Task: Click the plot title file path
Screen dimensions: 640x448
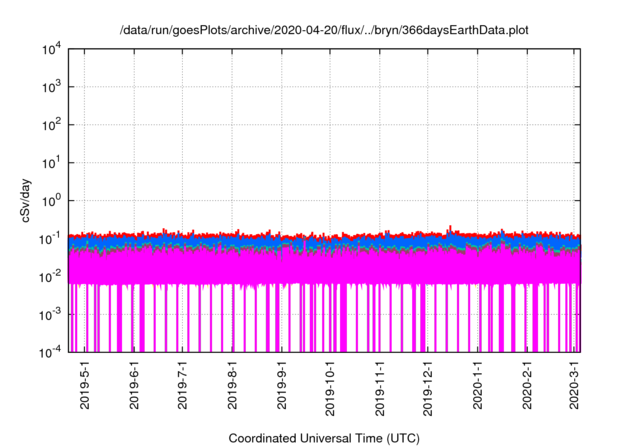Action: coord(324,31)
